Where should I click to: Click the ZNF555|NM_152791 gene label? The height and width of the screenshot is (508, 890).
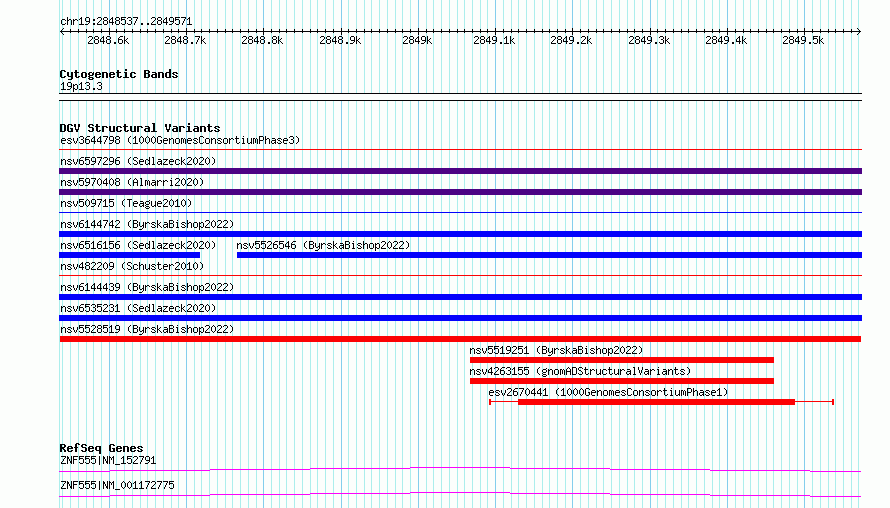pyautogui.click(x=108, y=460)
